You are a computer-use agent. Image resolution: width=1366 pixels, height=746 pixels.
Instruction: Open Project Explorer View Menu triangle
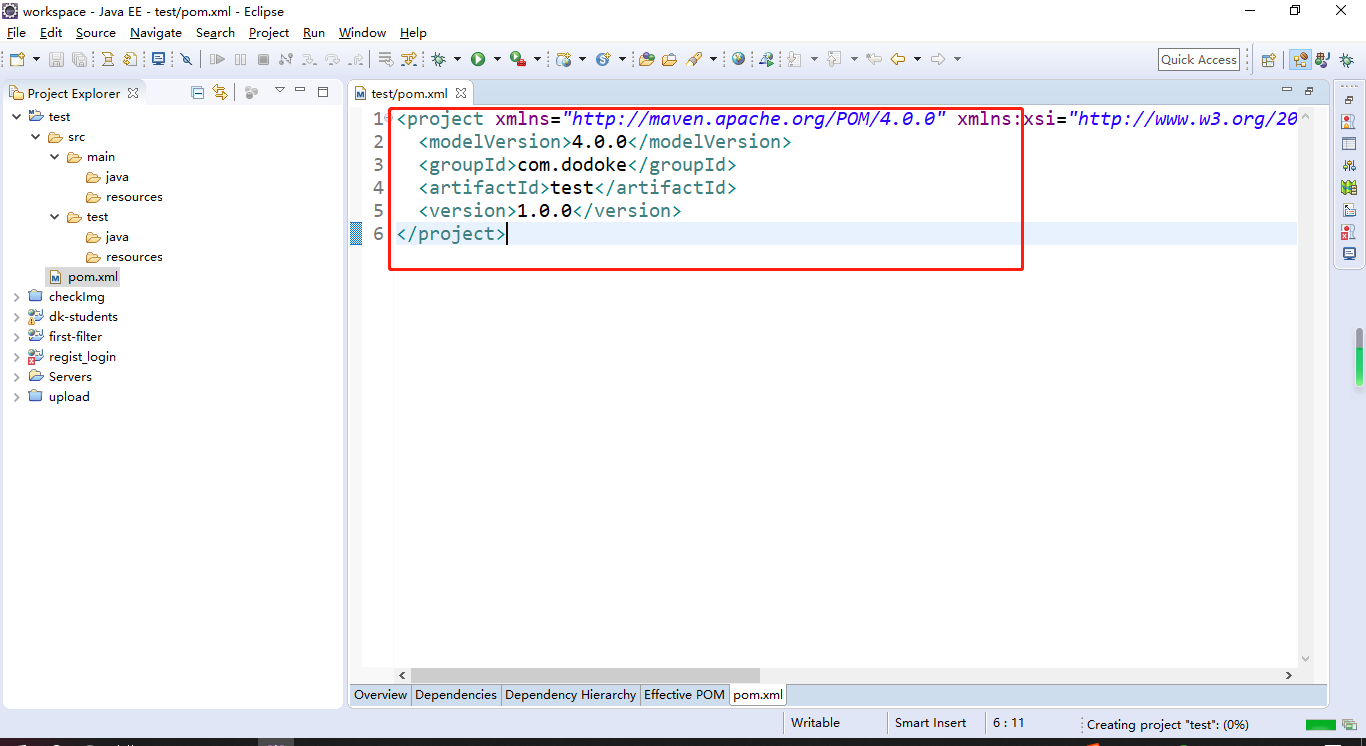pyautogui.click(x=280, y=91)
